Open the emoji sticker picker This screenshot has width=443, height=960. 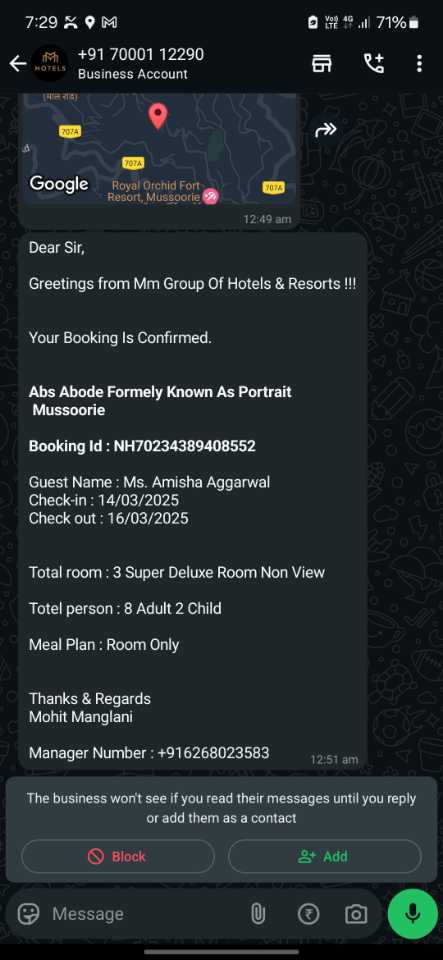[x=29, y=914]
